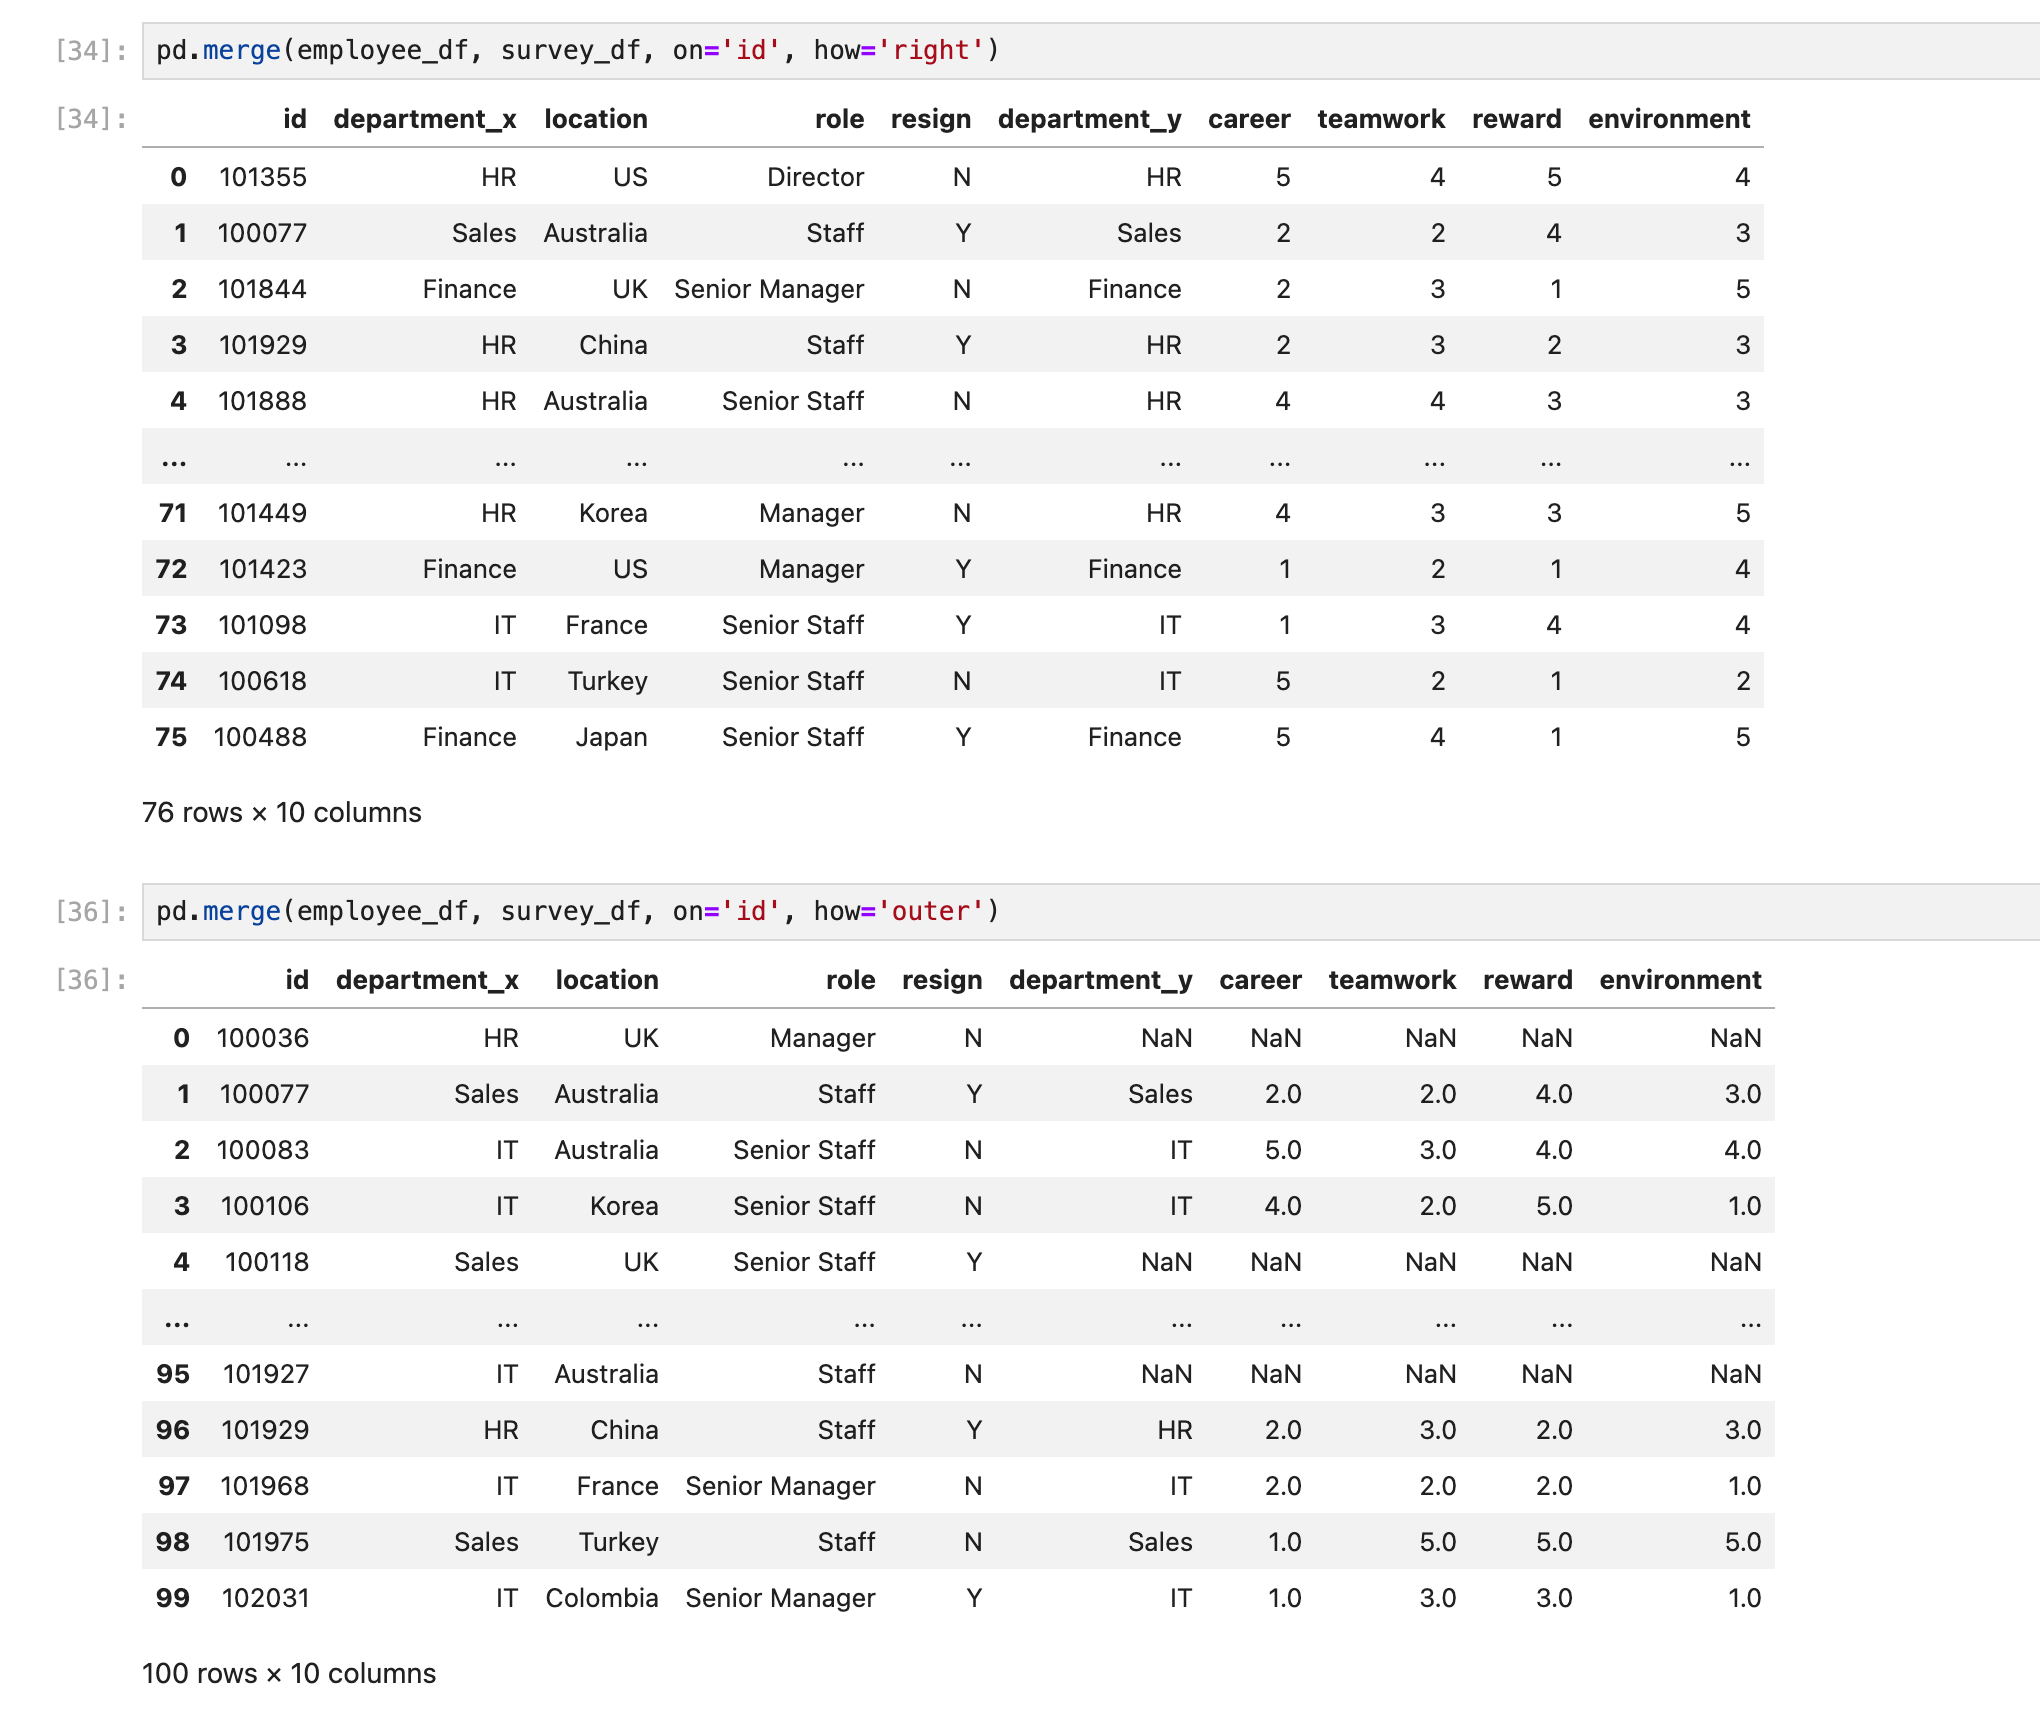Click id cell 100618
The image size is (2040, 1716).
(x=262, y=681)
